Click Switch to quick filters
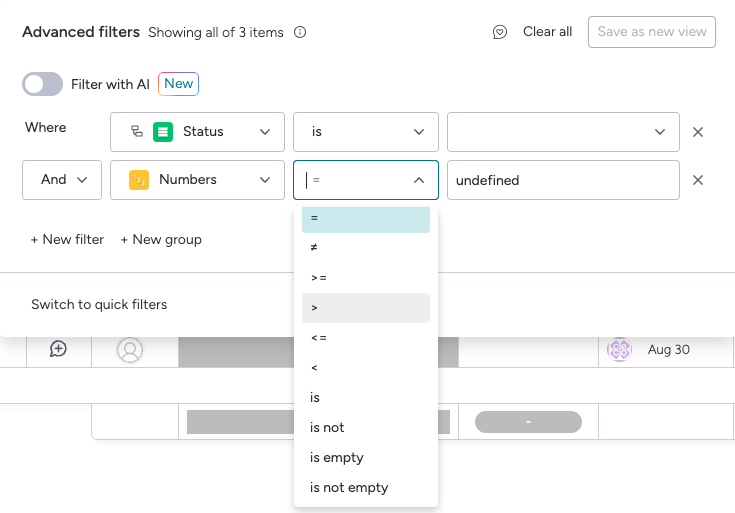Screen dimensions: 735x513 click(x=99, y=304)
